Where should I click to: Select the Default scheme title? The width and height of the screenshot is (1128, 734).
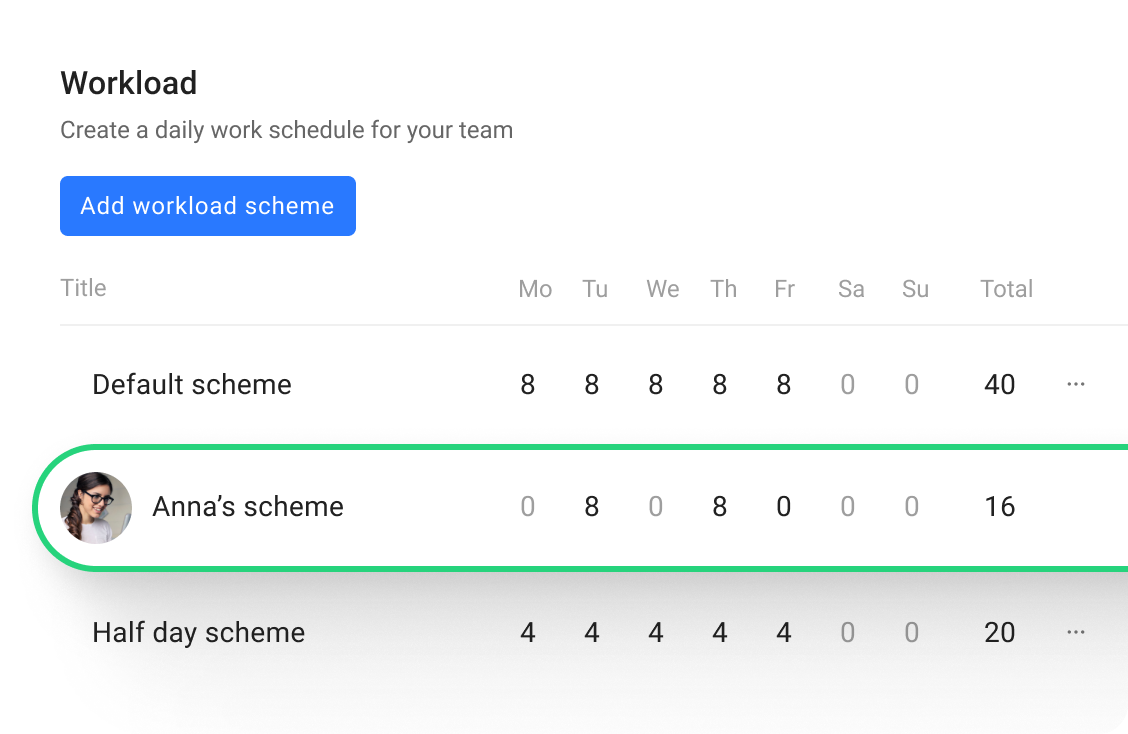pyautogui.click(x=192, y=384)
